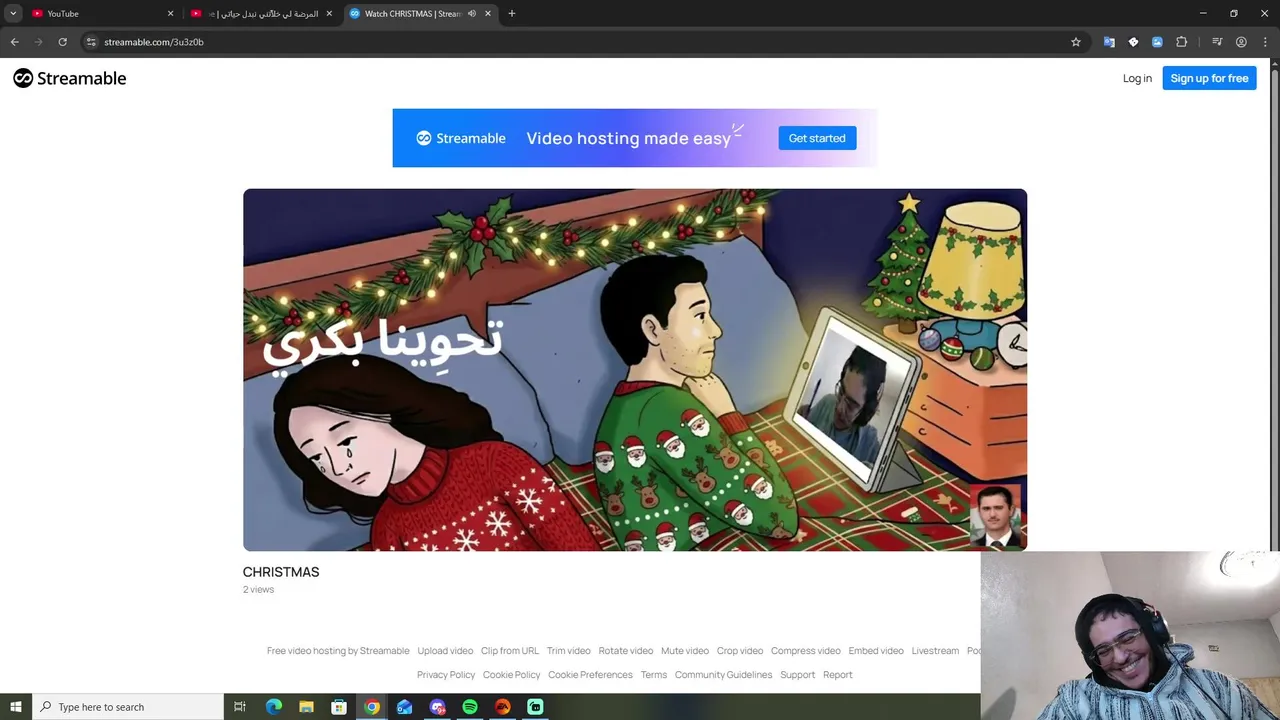This screenshot has width=1280, height=720.
Task: Open Microsoft Store from the taskbar
Action: [339, 707]
